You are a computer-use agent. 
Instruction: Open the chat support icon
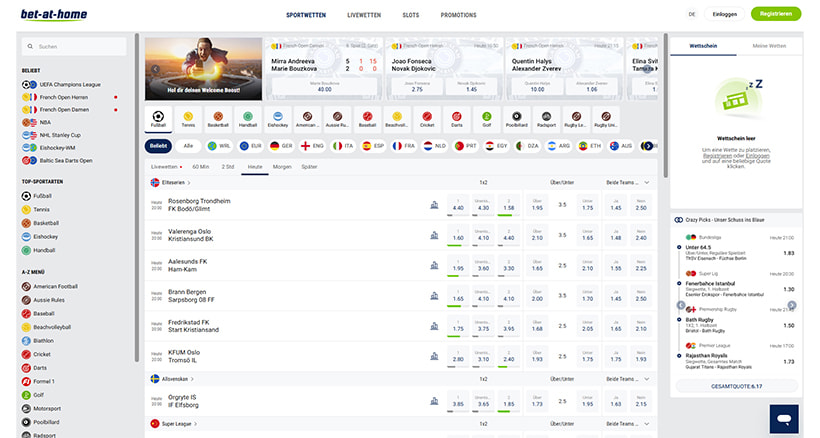coord(784,419)
